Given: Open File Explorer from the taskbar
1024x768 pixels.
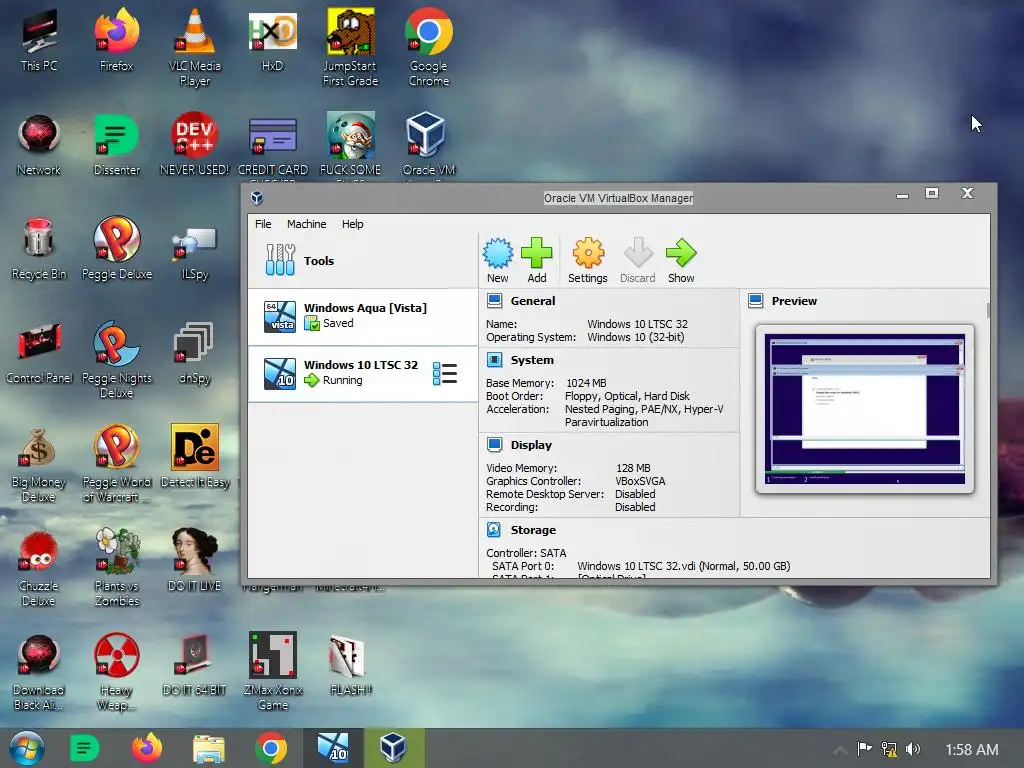Looking at the screenshot, I should [208, 748].
